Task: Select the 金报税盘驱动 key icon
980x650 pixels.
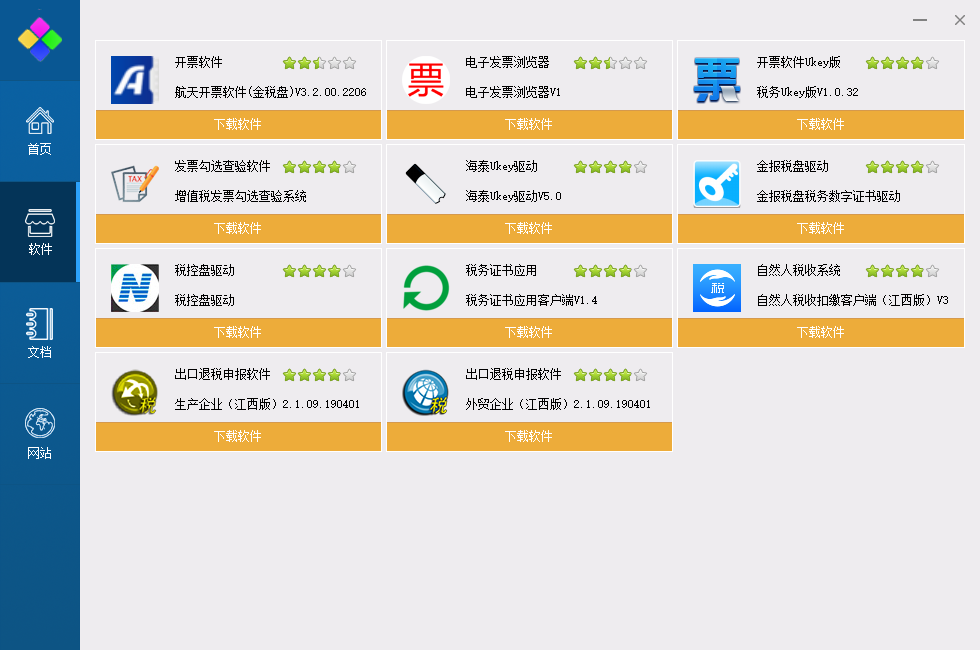Action: click(717, 184)
